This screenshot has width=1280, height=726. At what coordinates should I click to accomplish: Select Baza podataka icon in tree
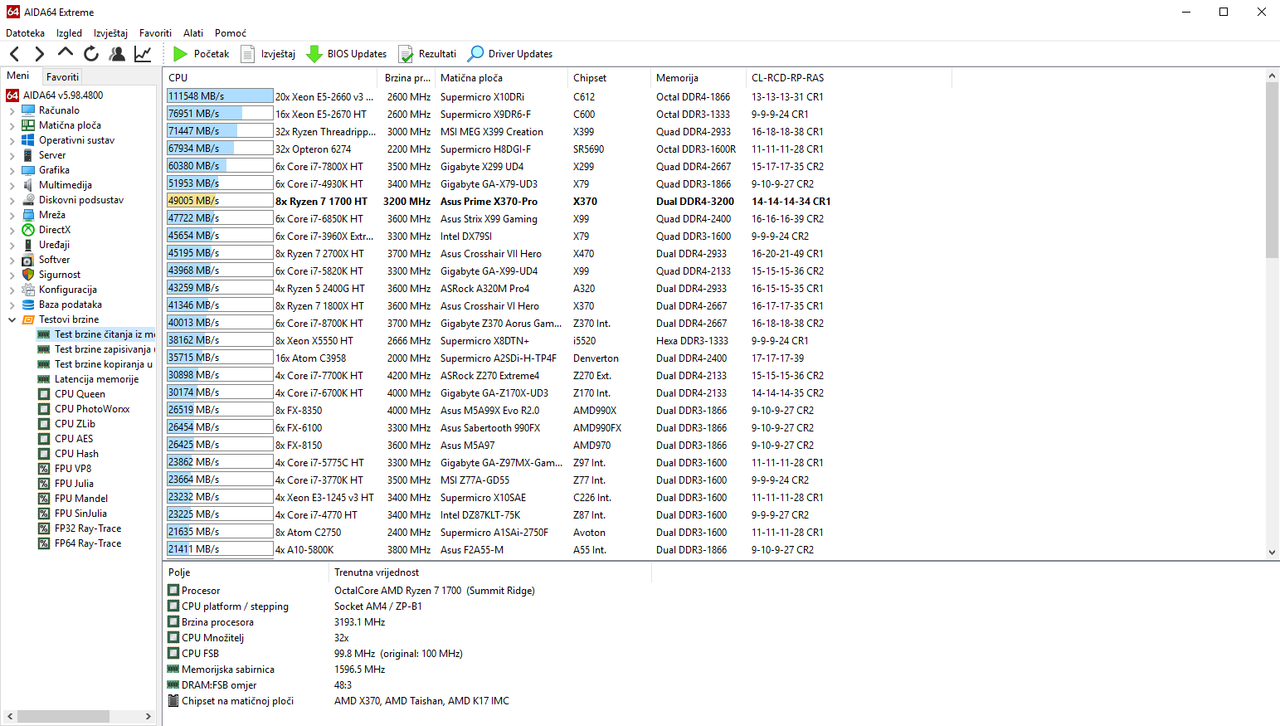tap(28, 304)
